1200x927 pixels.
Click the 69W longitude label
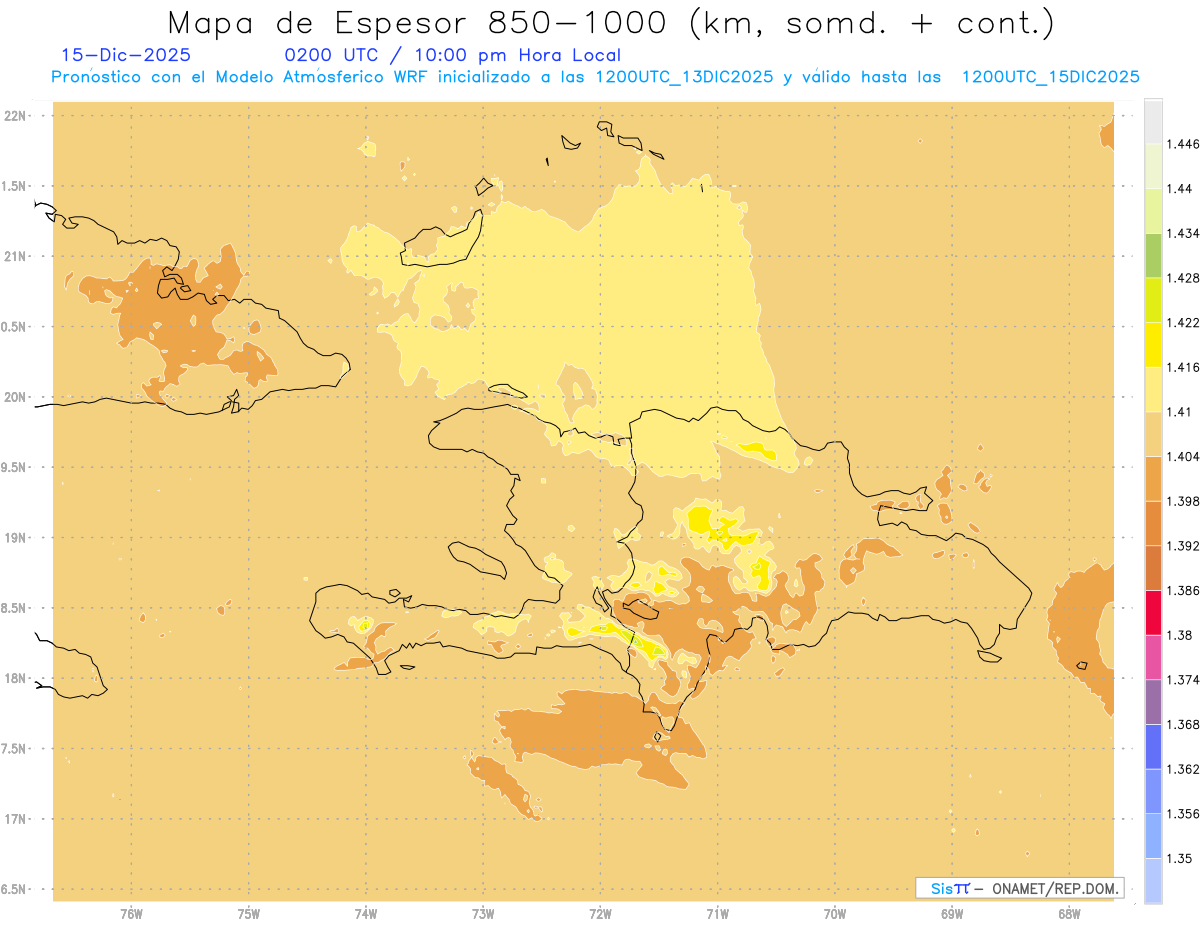952,913
